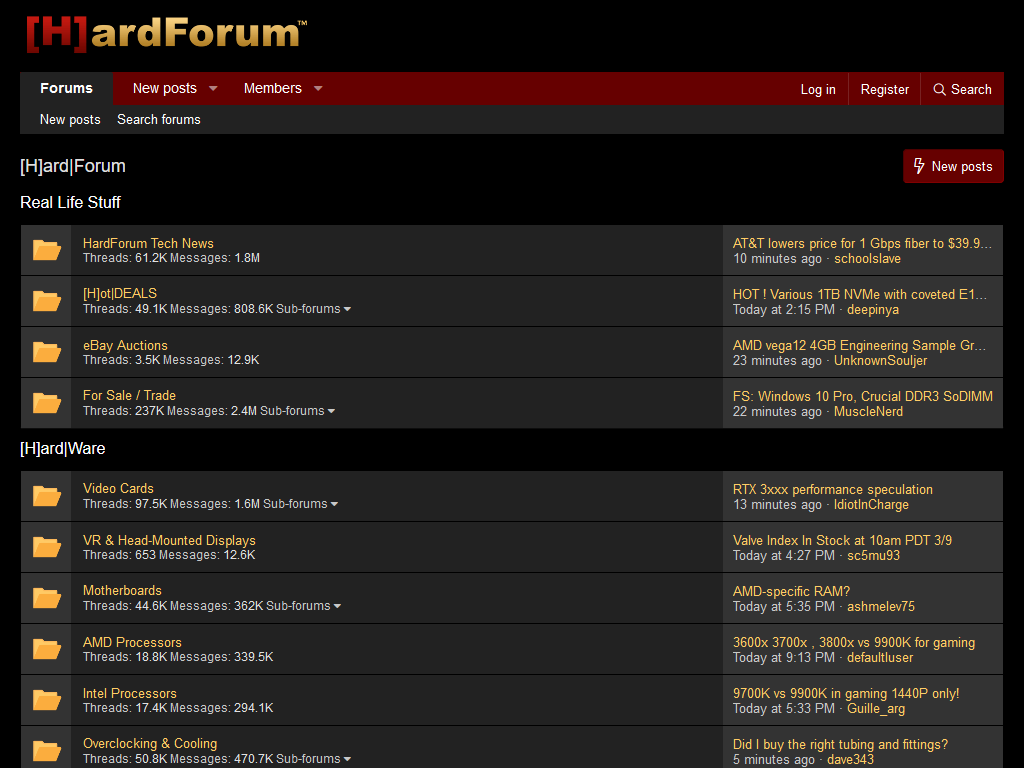Select the Forums tab
Image resolution: width=1024 pixels, height=768 pixels.
[67, 88]
